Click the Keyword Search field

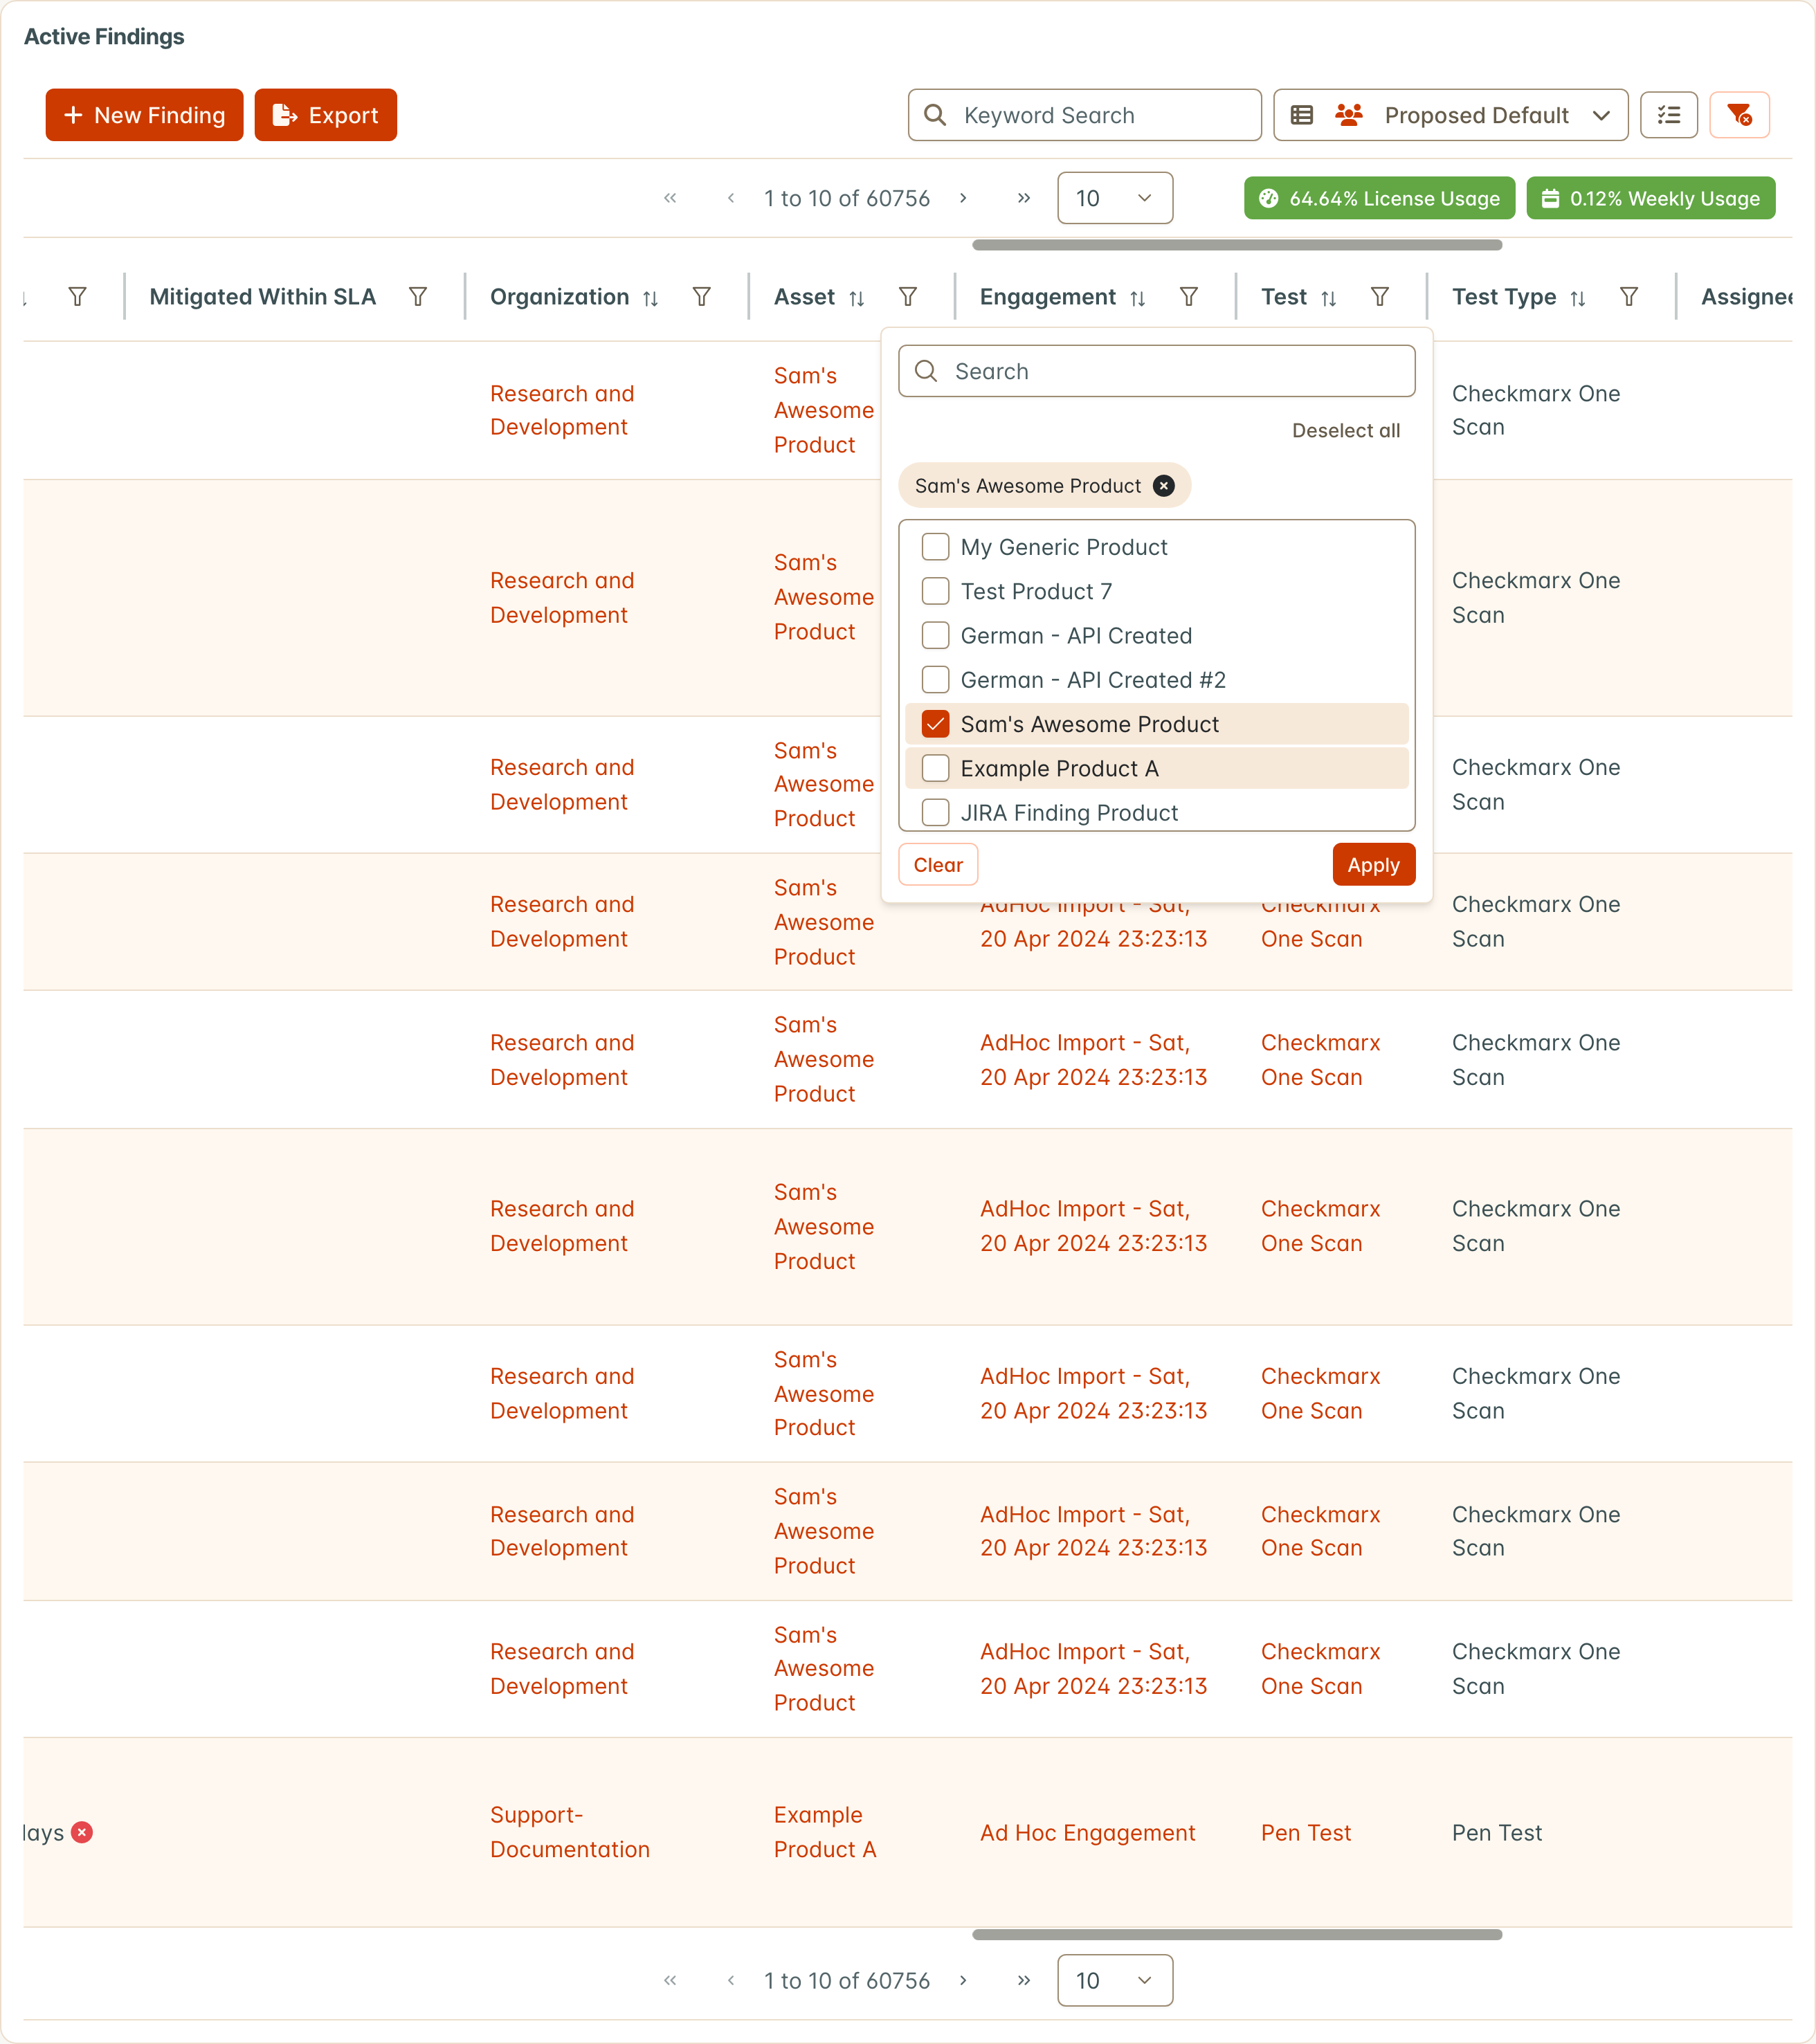click(x=1084, y=115)
